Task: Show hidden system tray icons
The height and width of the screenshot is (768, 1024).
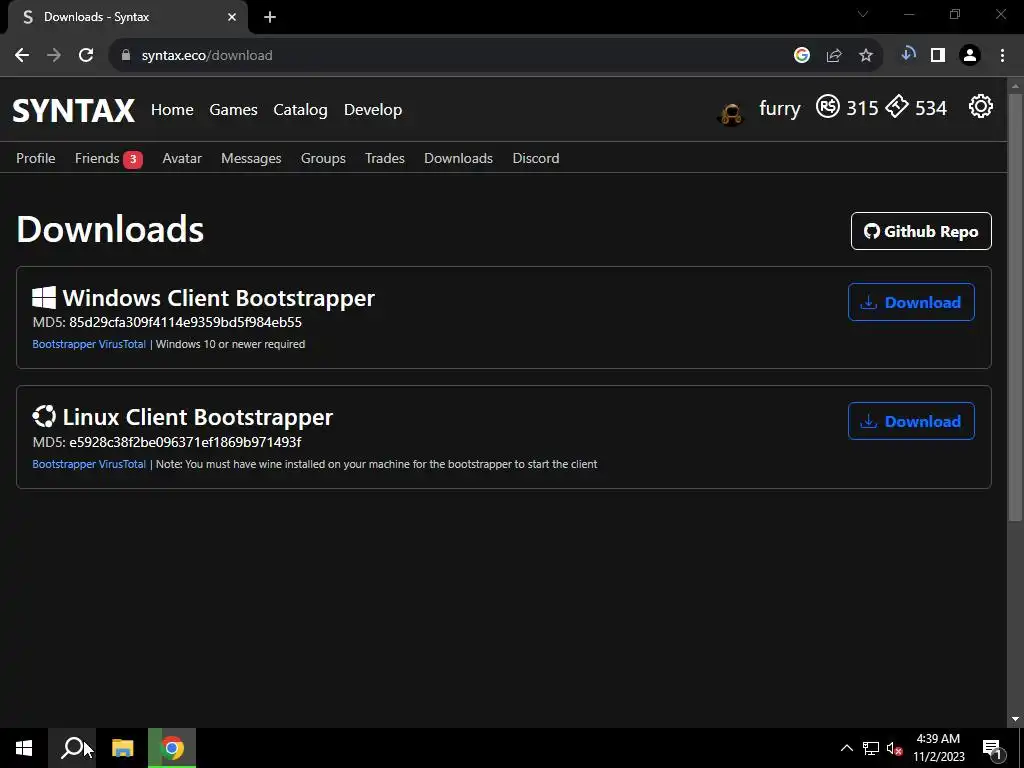Action: pos(846,748)
